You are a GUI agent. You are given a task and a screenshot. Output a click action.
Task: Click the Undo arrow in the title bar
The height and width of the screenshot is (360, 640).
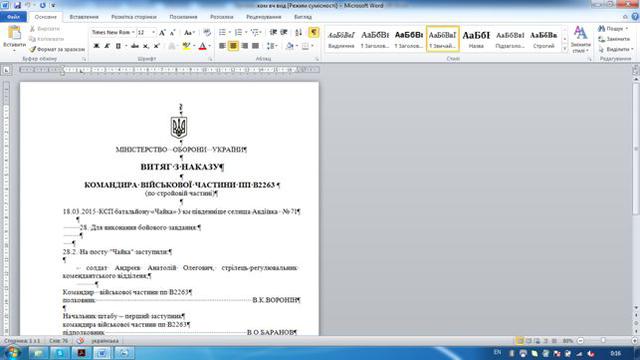29,5
